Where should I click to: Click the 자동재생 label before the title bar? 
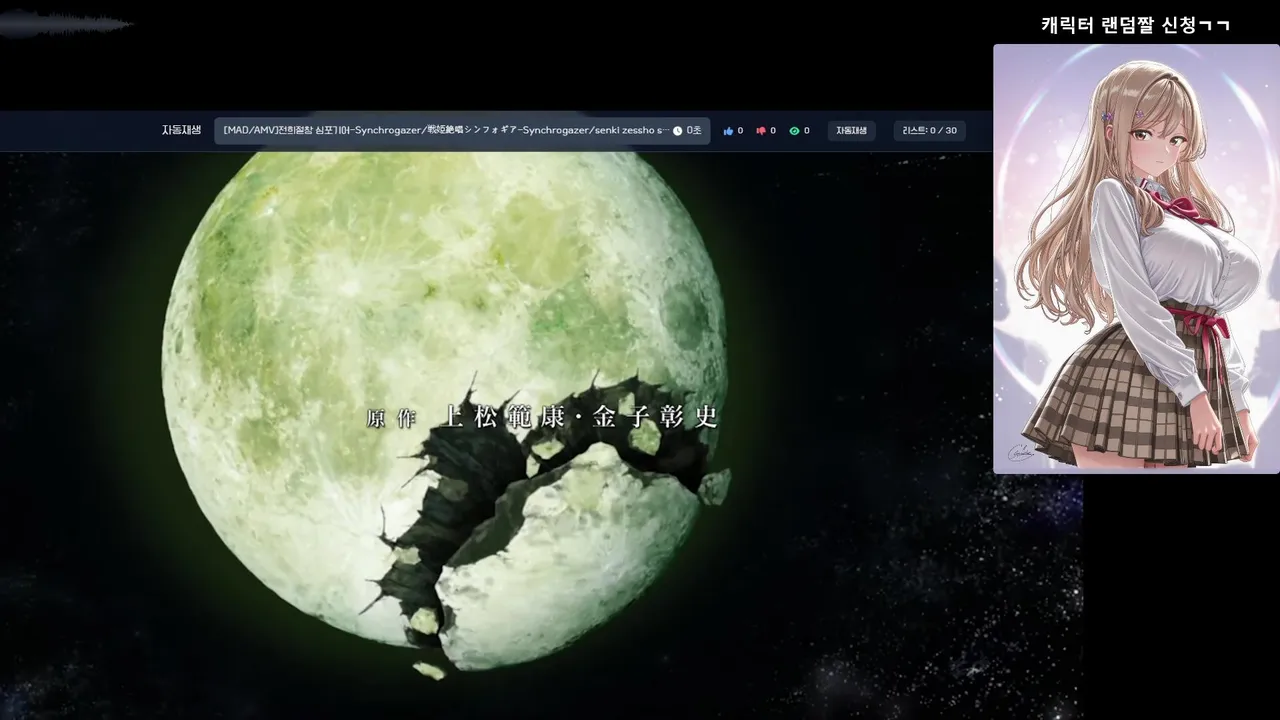pyautogui.click(x=182, y=130)
